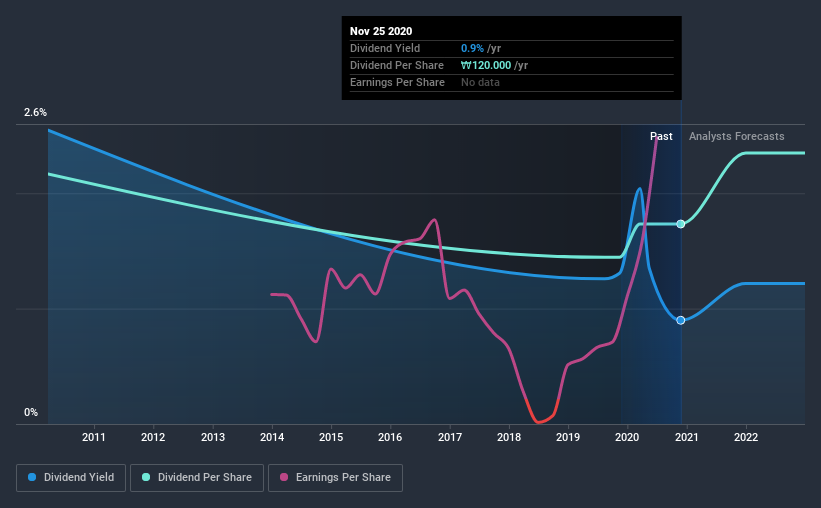Toggle the Dividend Yield legend button

coord(71,478)
